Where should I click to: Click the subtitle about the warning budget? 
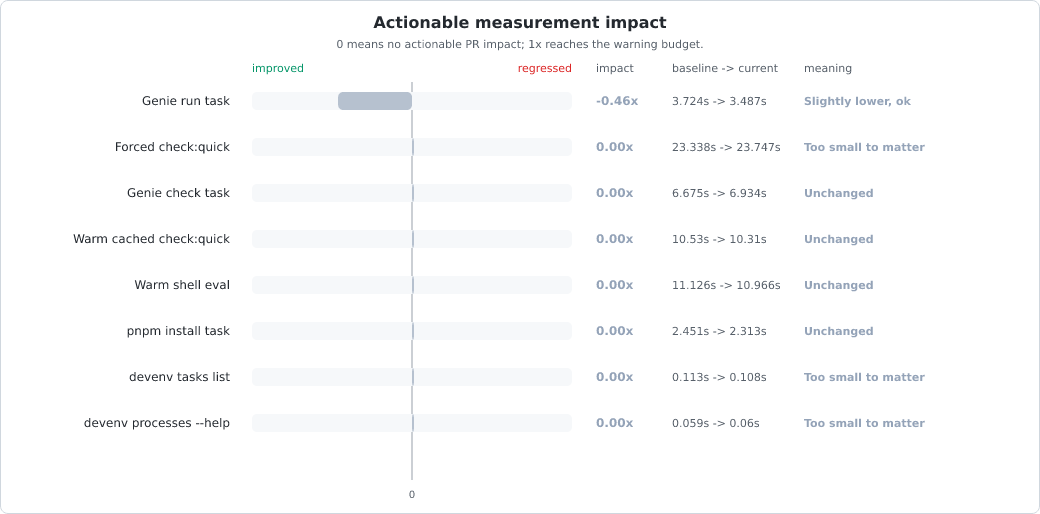pos(519,44)
